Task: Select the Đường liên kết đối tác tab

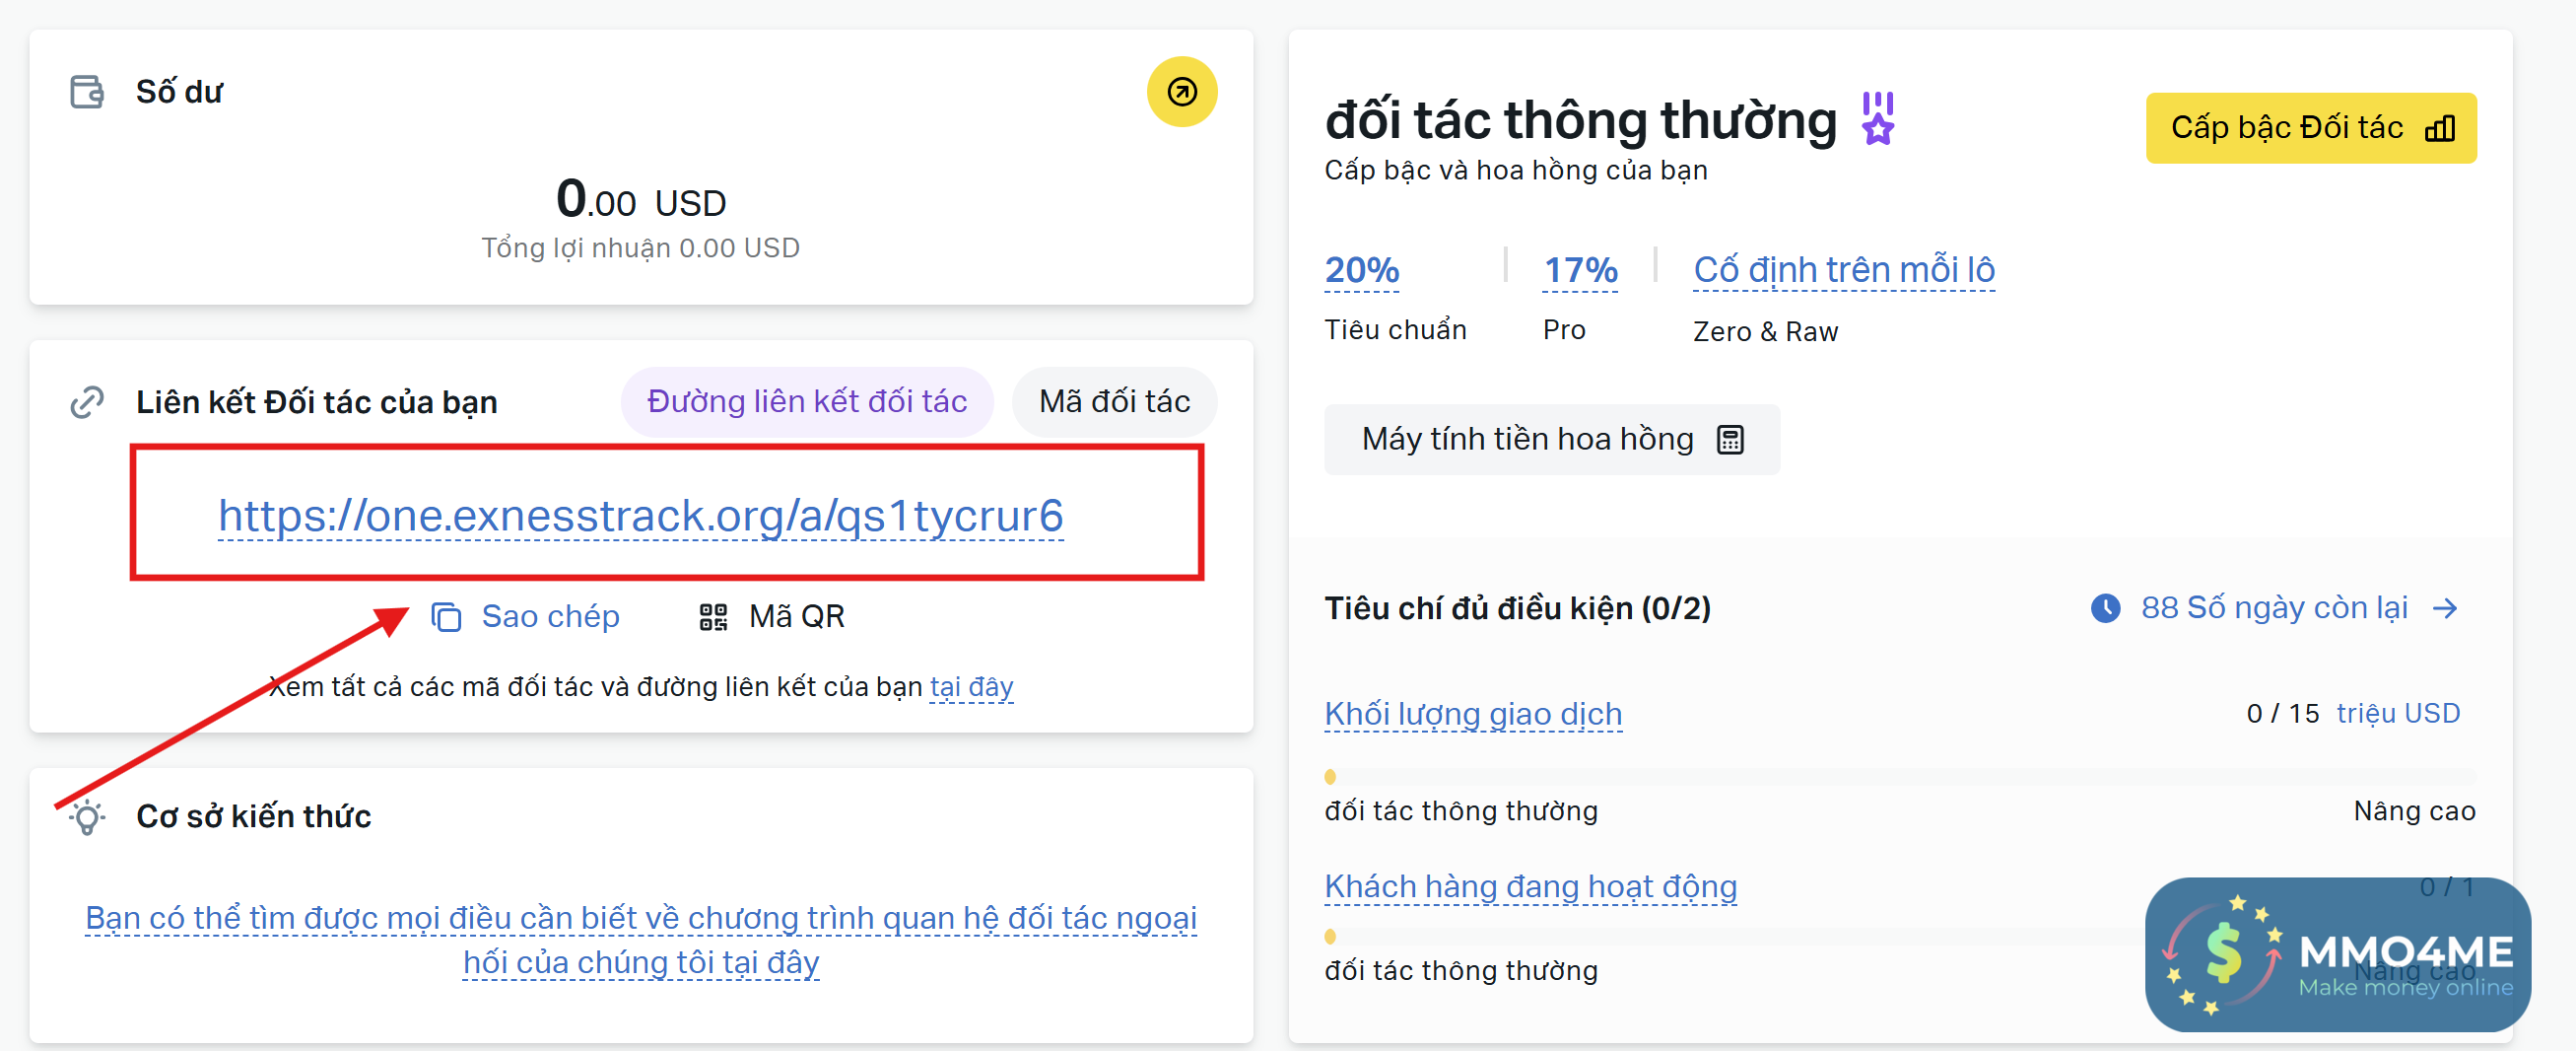Action: [806, 402]
